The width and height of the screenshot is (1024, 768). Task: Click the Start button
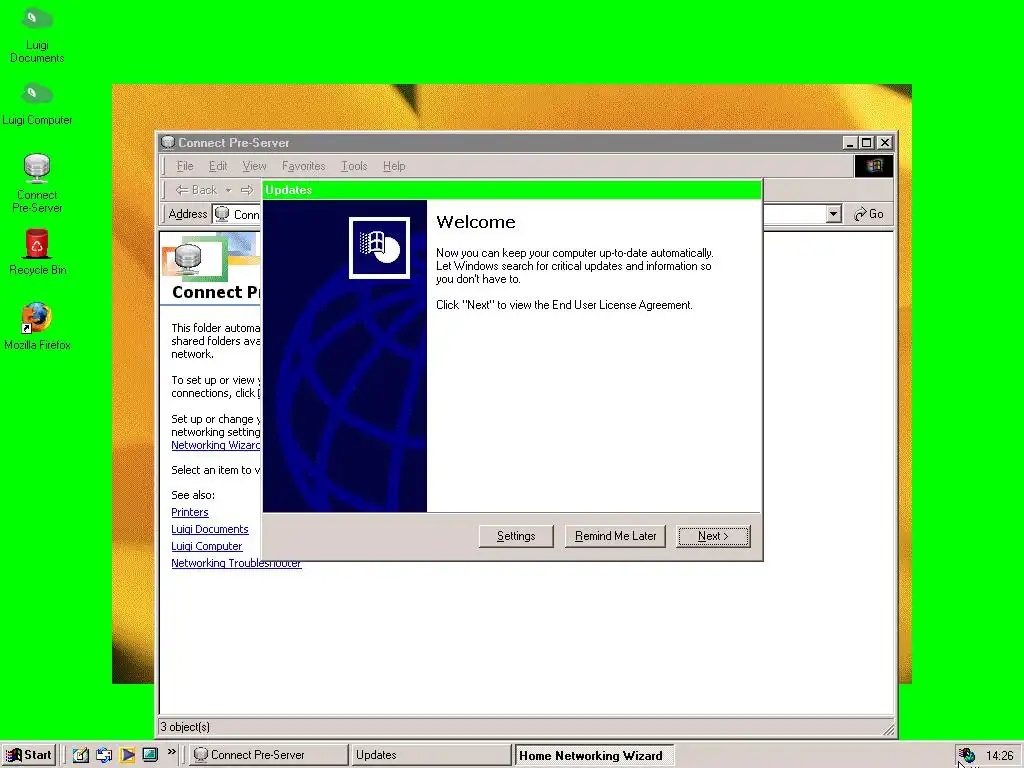pos(29,755)
